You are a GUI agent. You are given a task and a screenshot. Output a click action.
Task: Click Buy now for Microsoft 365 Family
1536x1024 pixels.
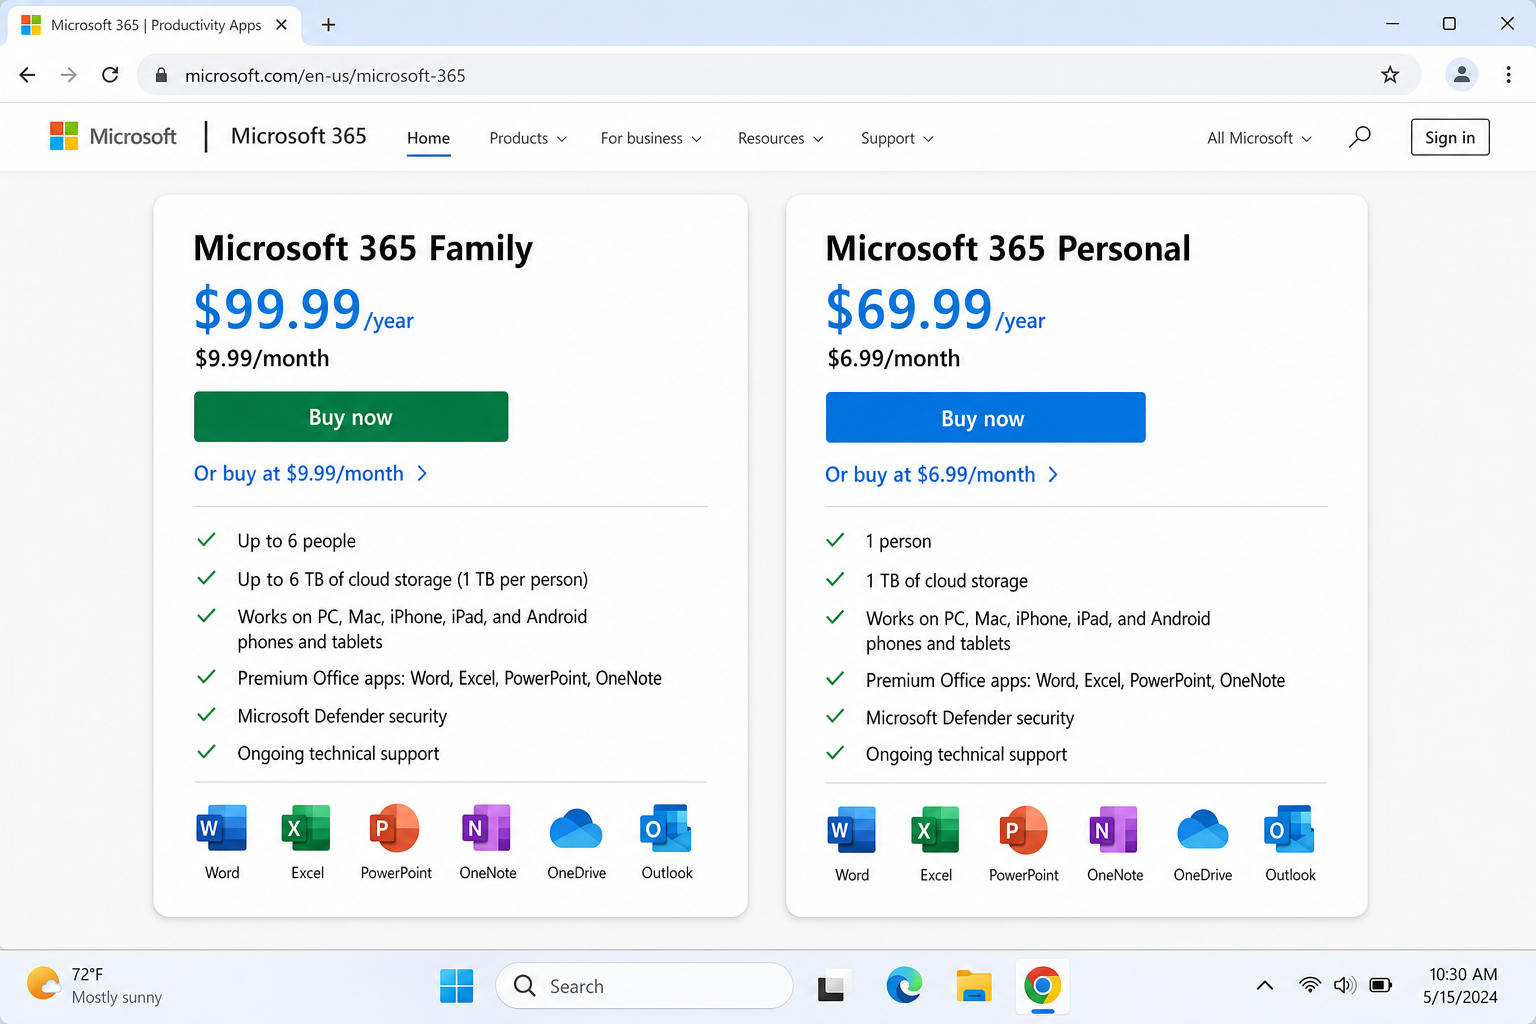351,417
